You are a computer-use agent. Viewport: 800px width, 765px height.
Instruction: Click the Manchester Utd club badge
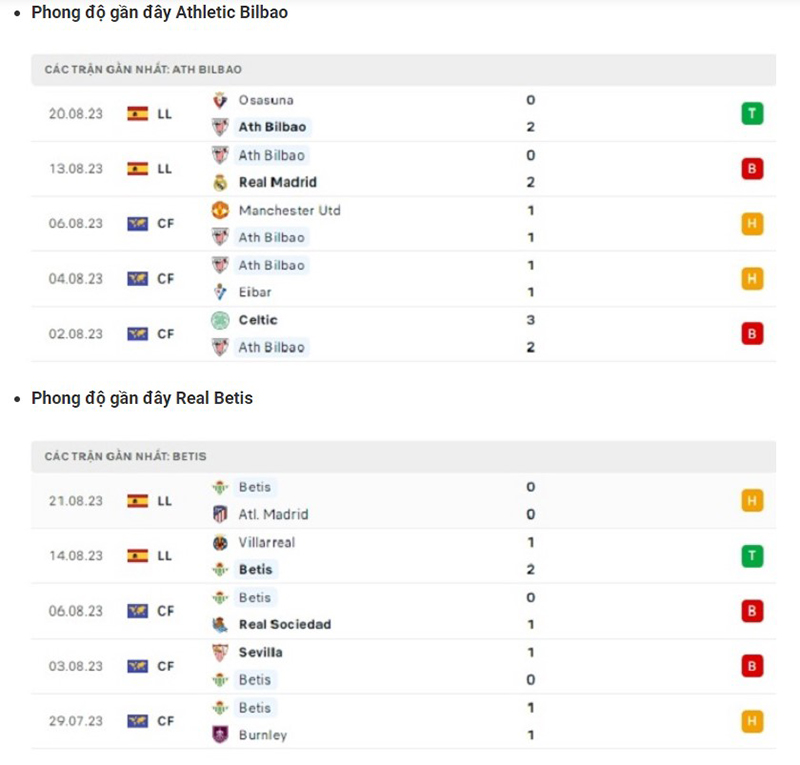click(x=221, y=211)
